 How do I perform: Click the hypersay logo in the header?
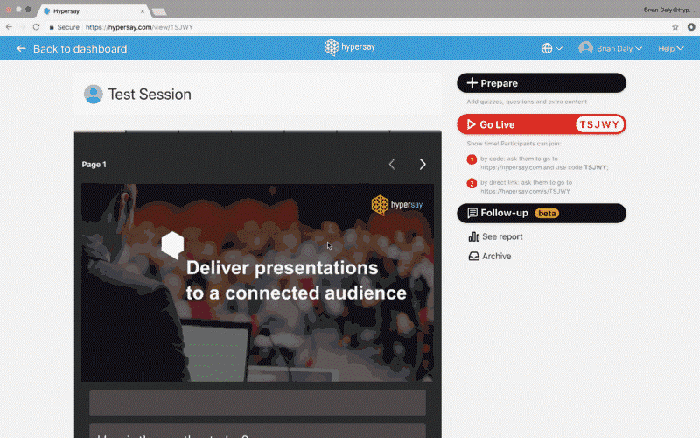click(350, 47)
